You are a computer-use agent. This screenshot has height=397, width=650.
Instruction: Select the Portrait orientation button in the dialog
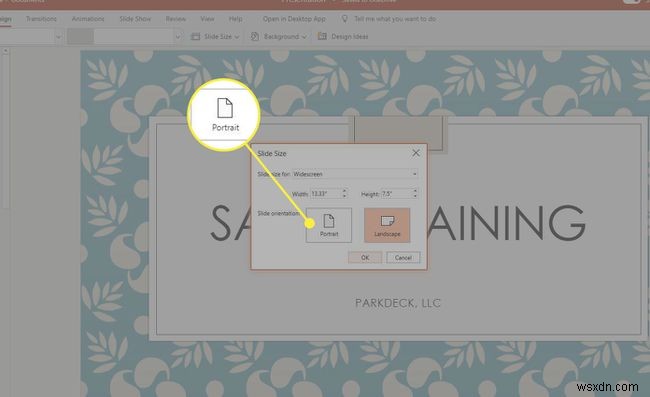pos(329,225)
